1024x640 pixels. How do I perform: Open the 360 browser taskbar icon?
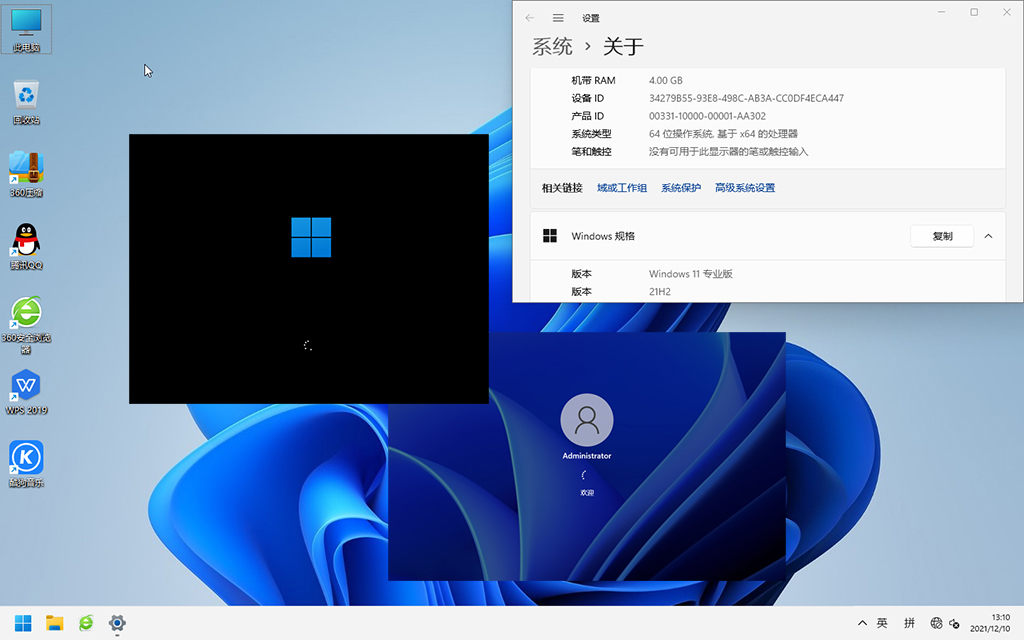click(86, 623)
